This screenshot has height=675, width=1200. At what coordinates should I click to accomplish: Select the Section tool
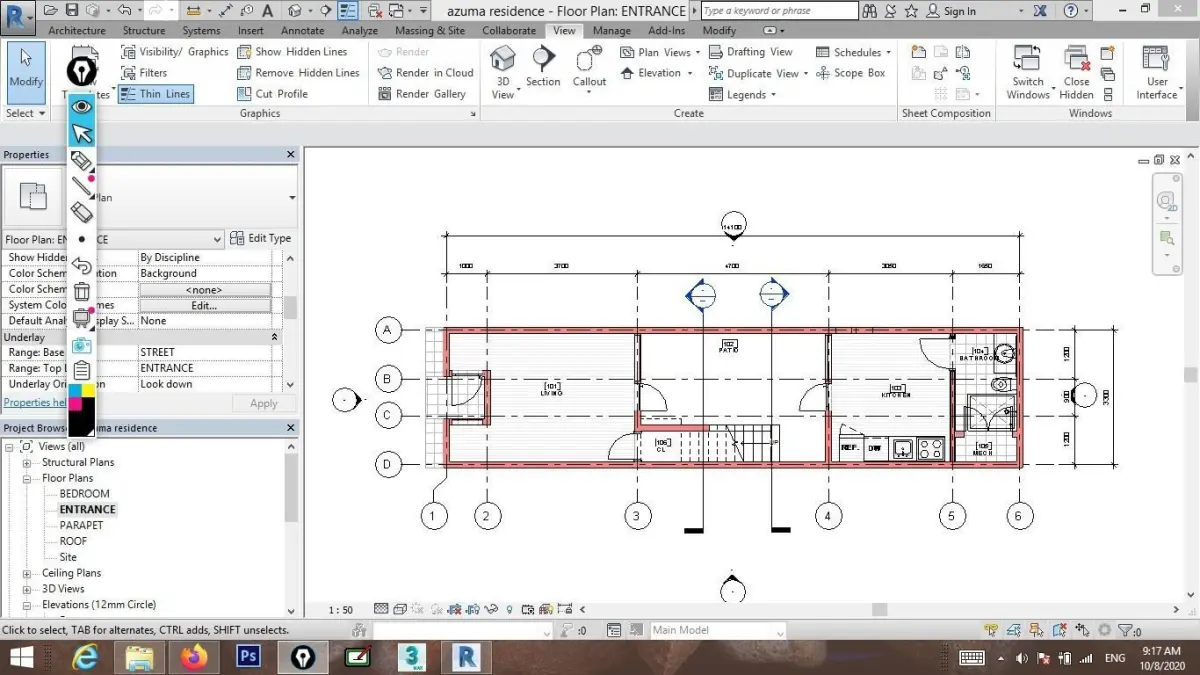coord(543,68)
